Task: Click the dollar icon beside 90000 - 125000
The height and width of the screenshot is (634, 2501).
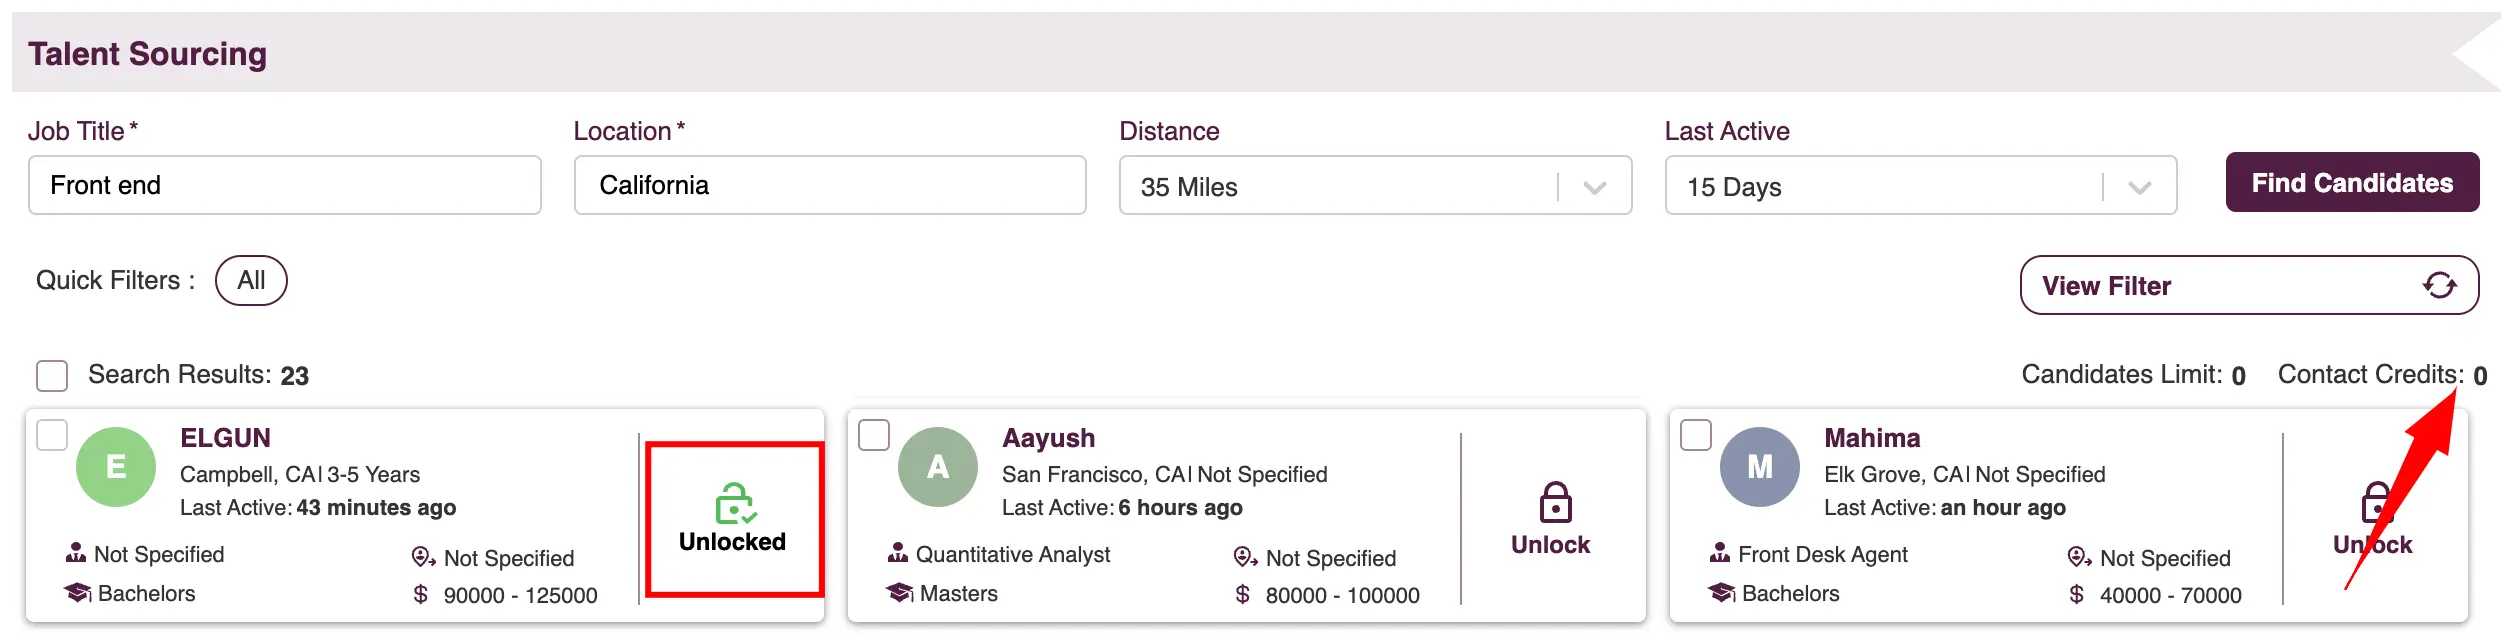Action: [420, 595]
